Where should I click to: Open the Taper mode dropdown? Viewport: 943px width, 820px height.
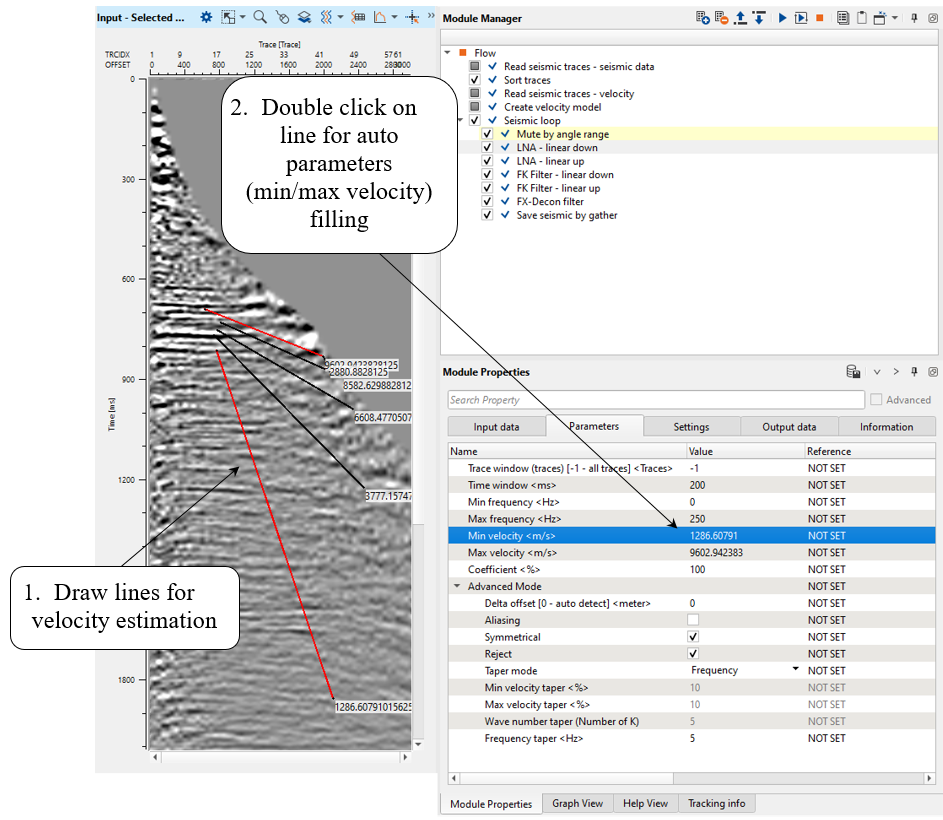796,670
